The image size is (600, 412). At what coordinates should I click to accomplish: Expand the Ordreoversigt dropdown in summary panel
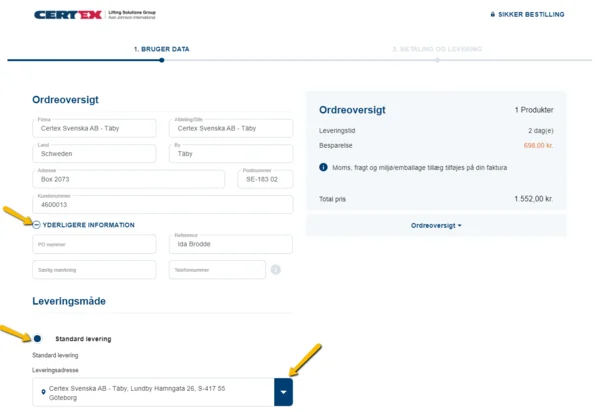[436, 225]
